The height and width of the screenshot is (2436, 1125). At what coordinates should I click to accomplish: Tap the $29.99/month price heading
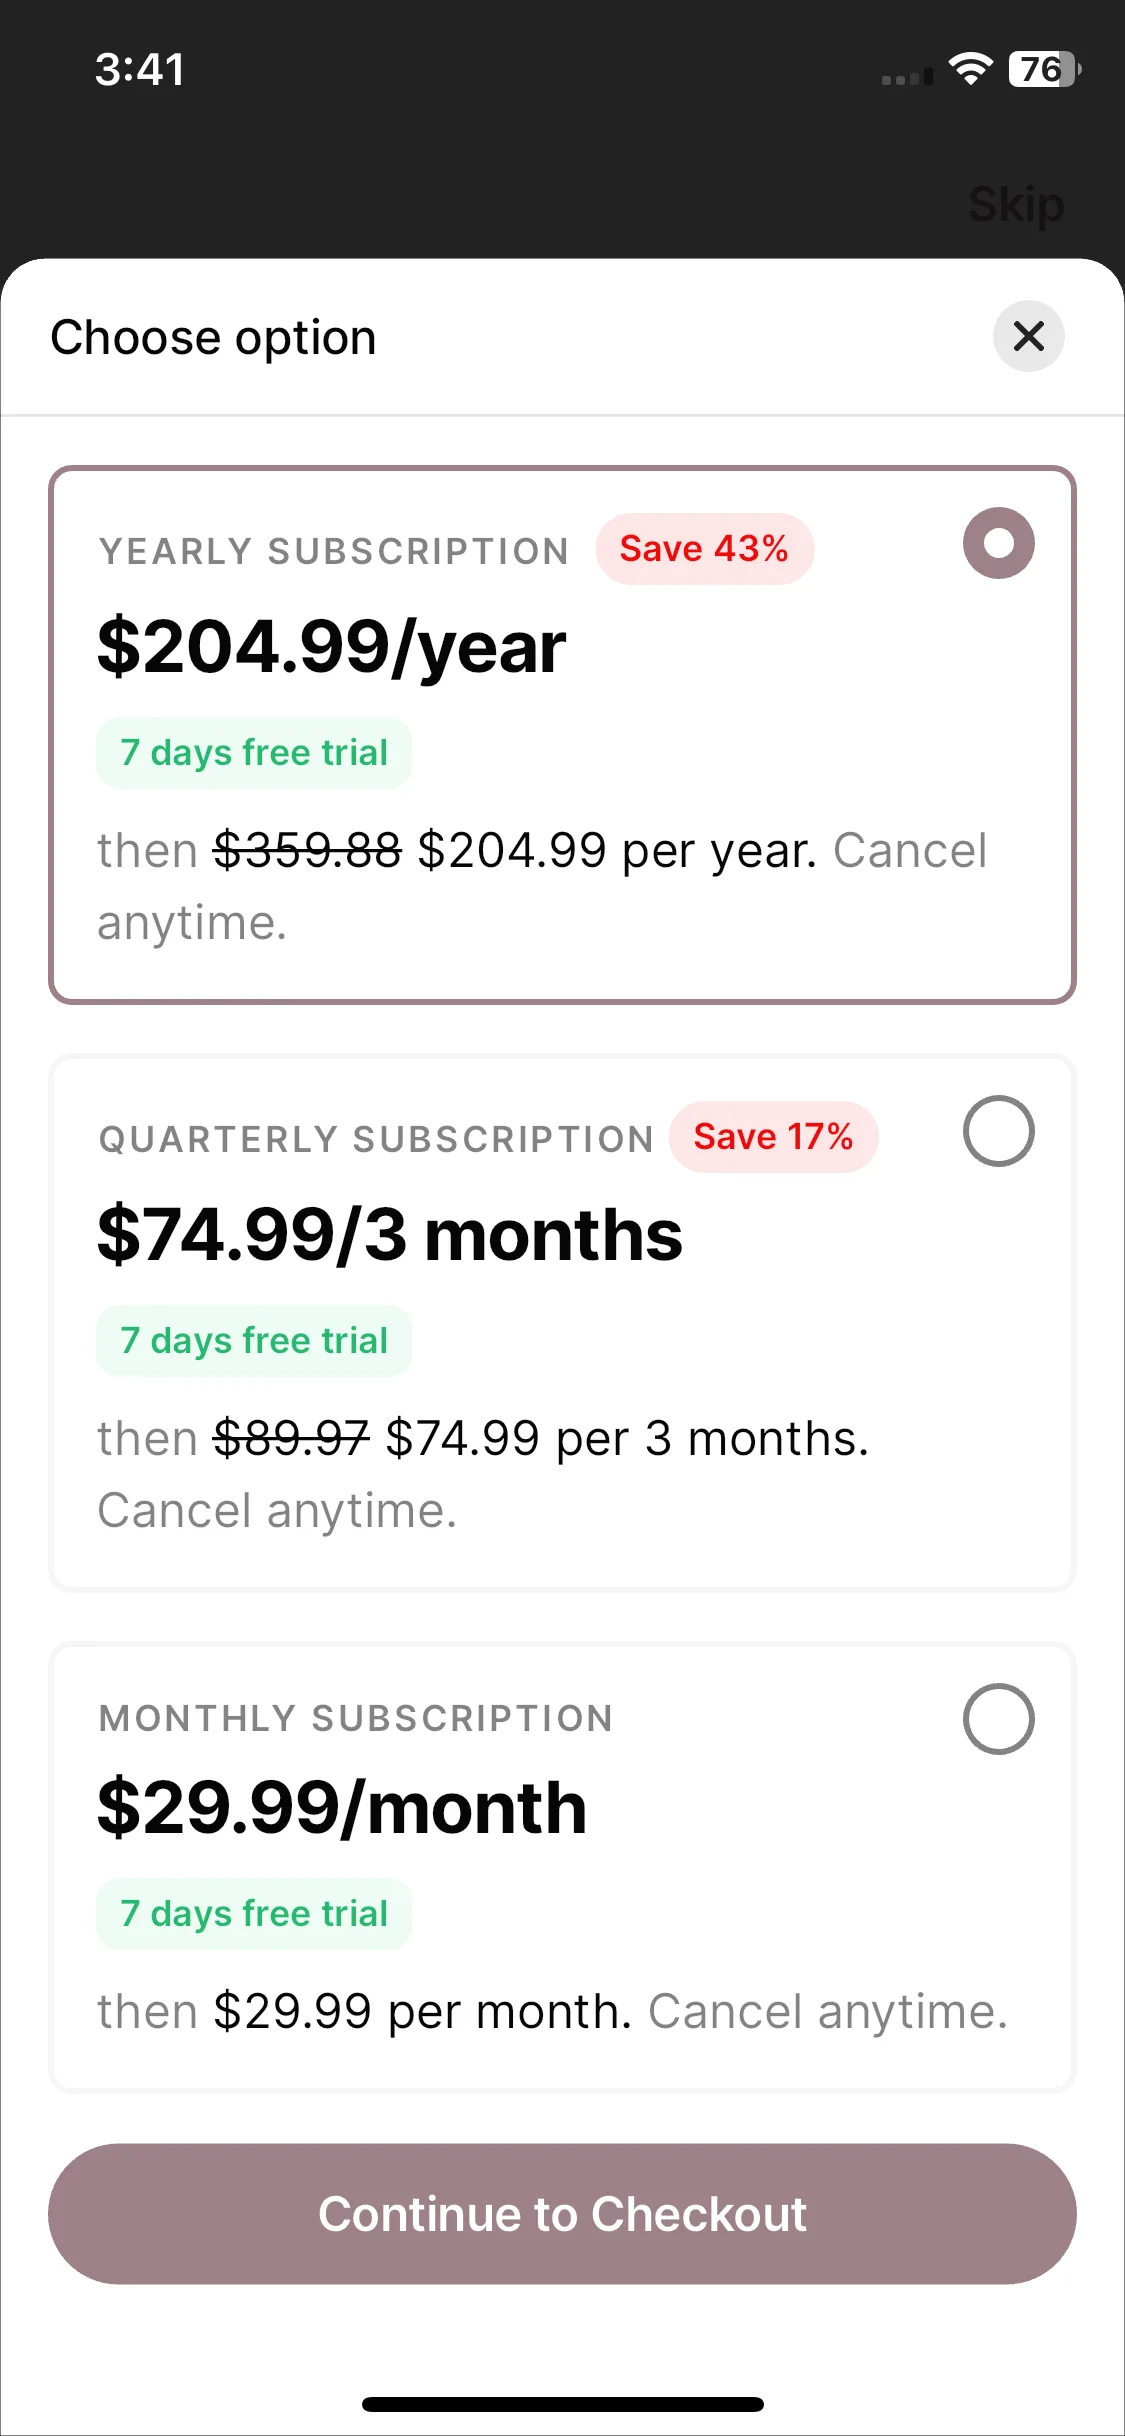coord(341,1808)
